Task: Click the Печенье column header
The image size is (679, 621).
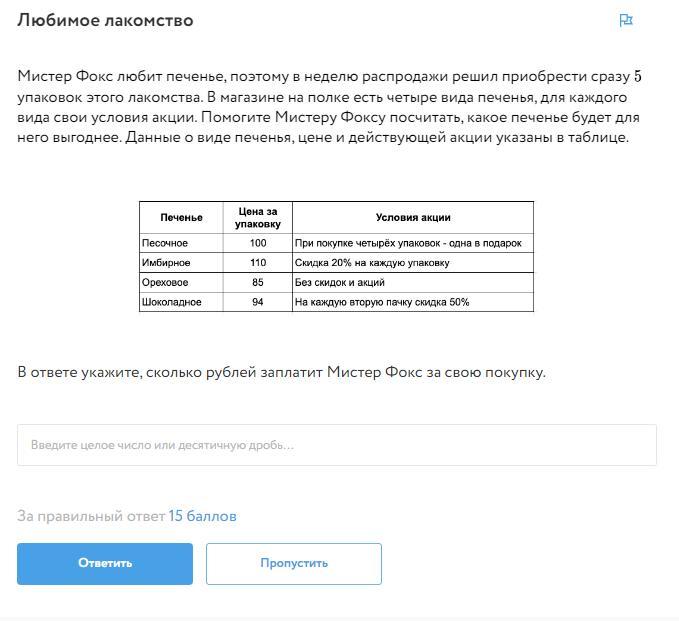Action: pyautogui.click(x=181, y=217)
